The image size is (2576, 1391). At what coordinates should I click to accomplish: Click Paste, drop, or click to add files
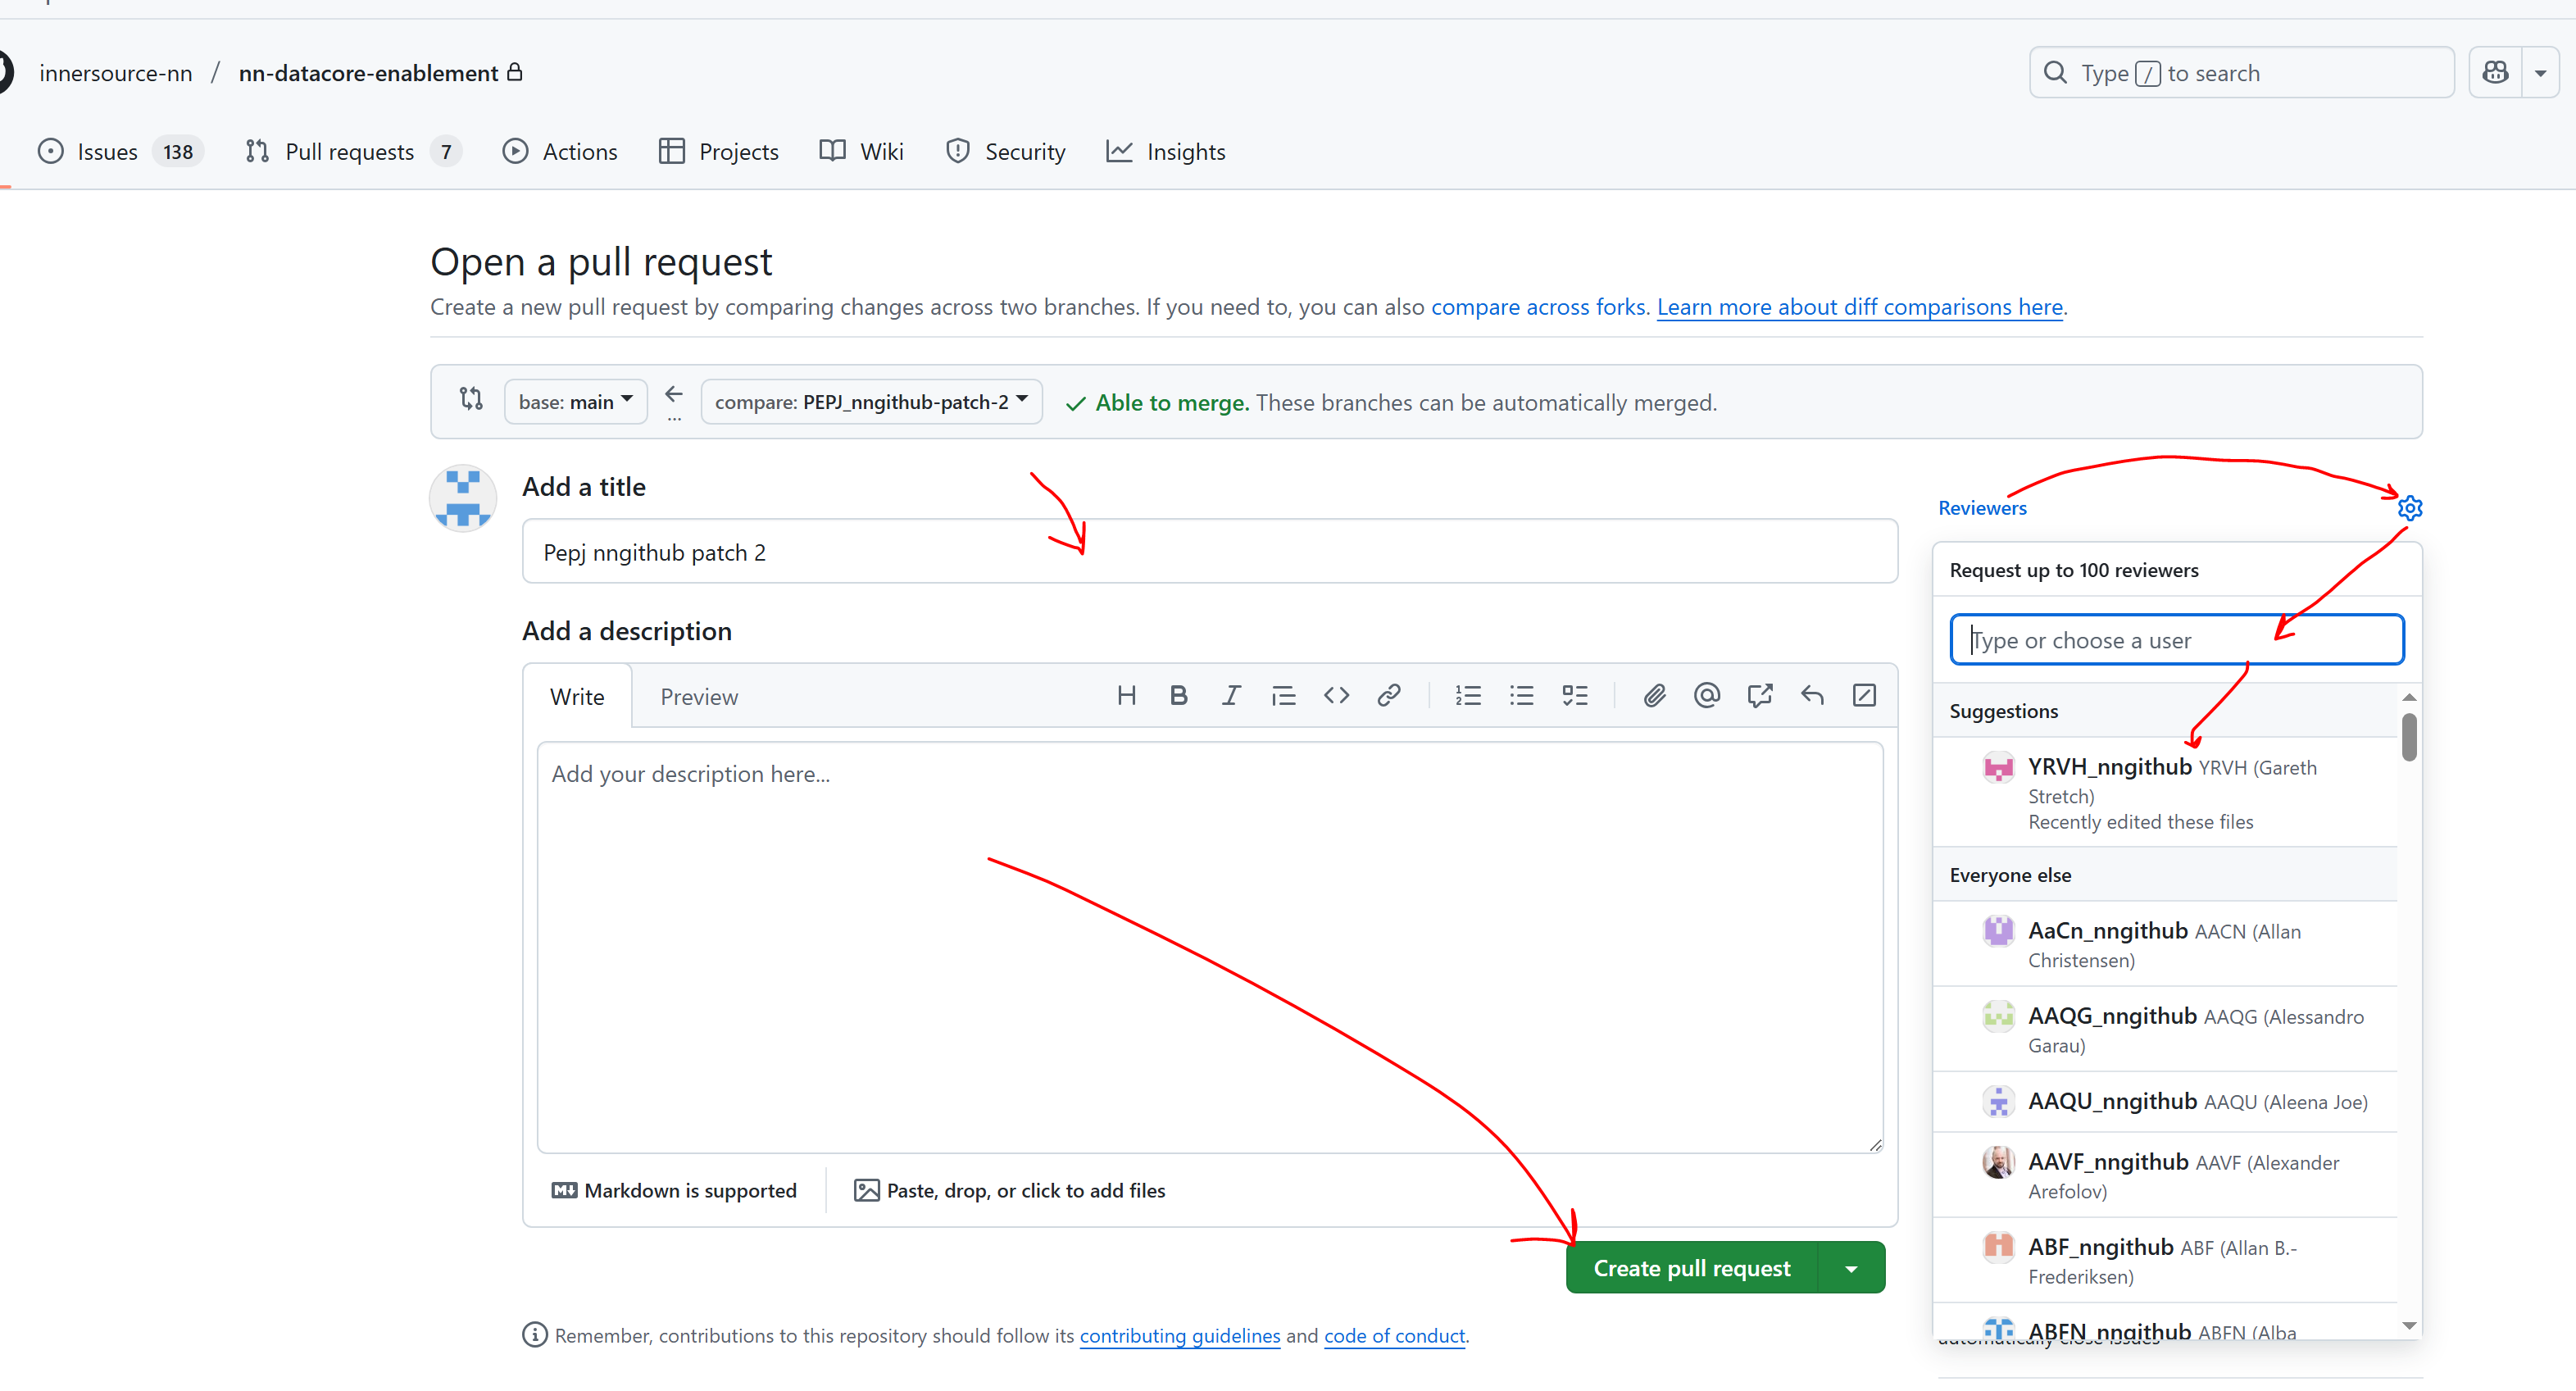1010,1191
